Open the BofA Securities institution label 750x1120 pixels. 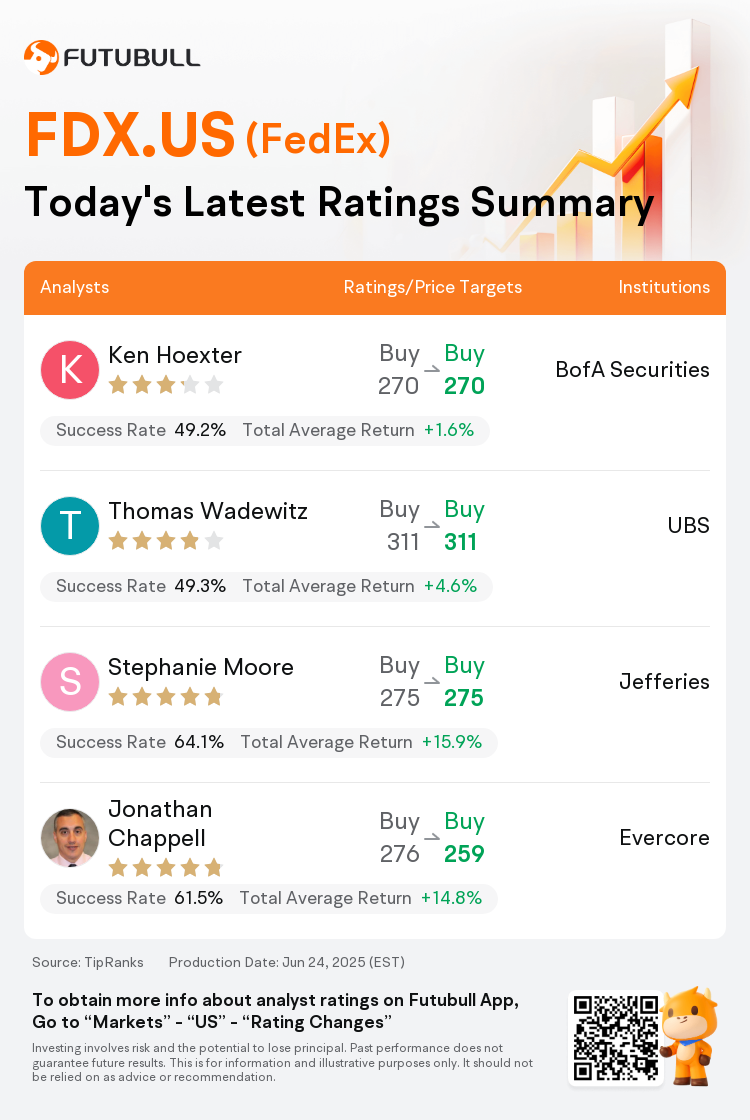(633, 369)
